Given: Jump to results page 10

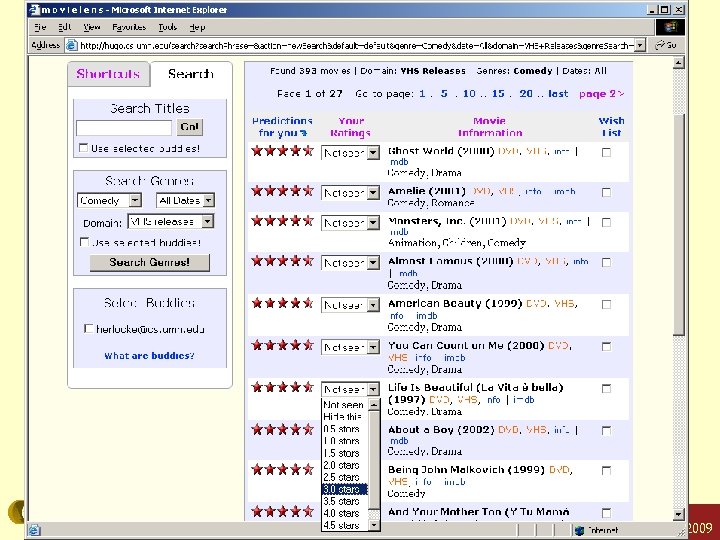Looking at the screenshot, I should pyautogui.click(x=469, y=94).
